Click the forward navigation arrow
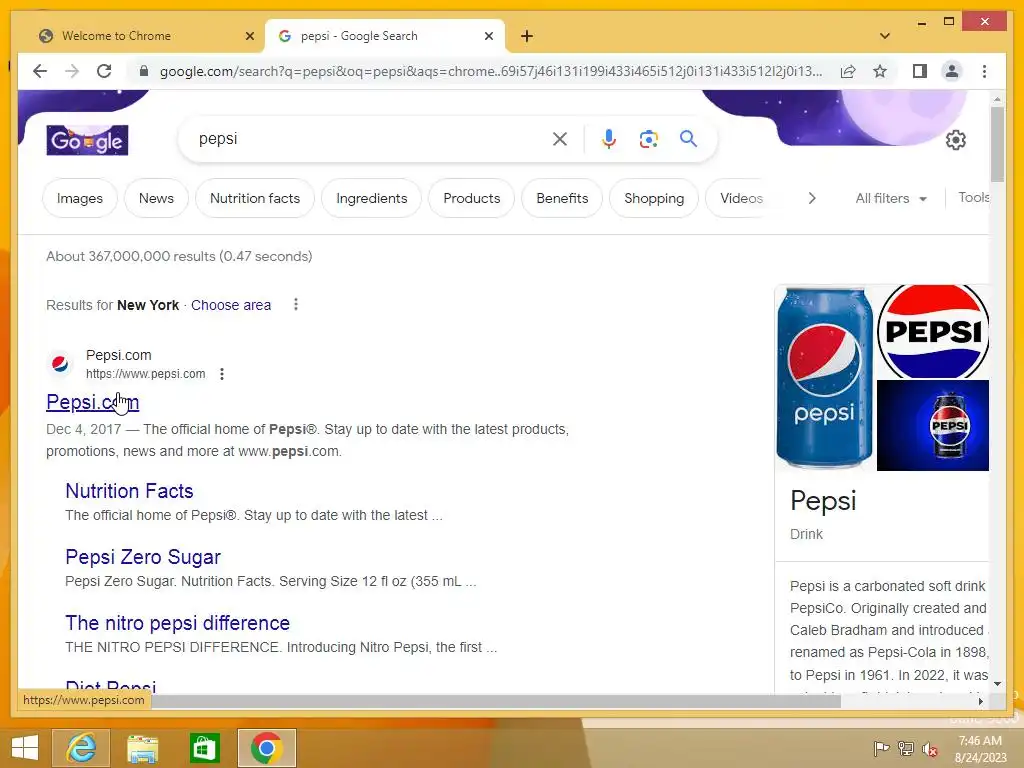Image resolution: width=1024 pixels, height=768 pixels. click(x=72, y=71)
